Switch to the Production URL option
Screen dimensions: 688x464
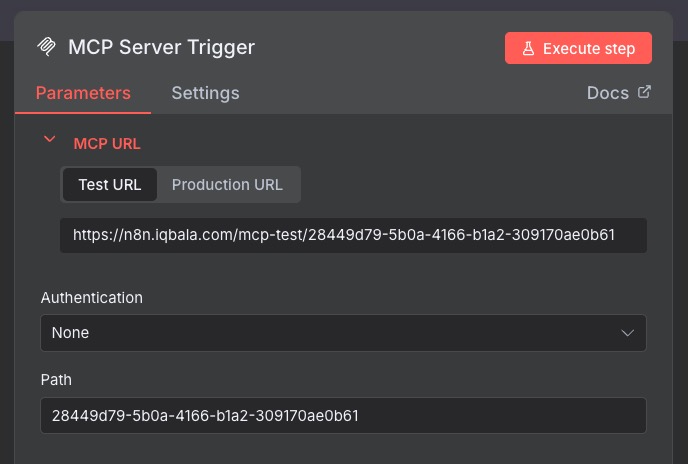[x=227, y=184]
